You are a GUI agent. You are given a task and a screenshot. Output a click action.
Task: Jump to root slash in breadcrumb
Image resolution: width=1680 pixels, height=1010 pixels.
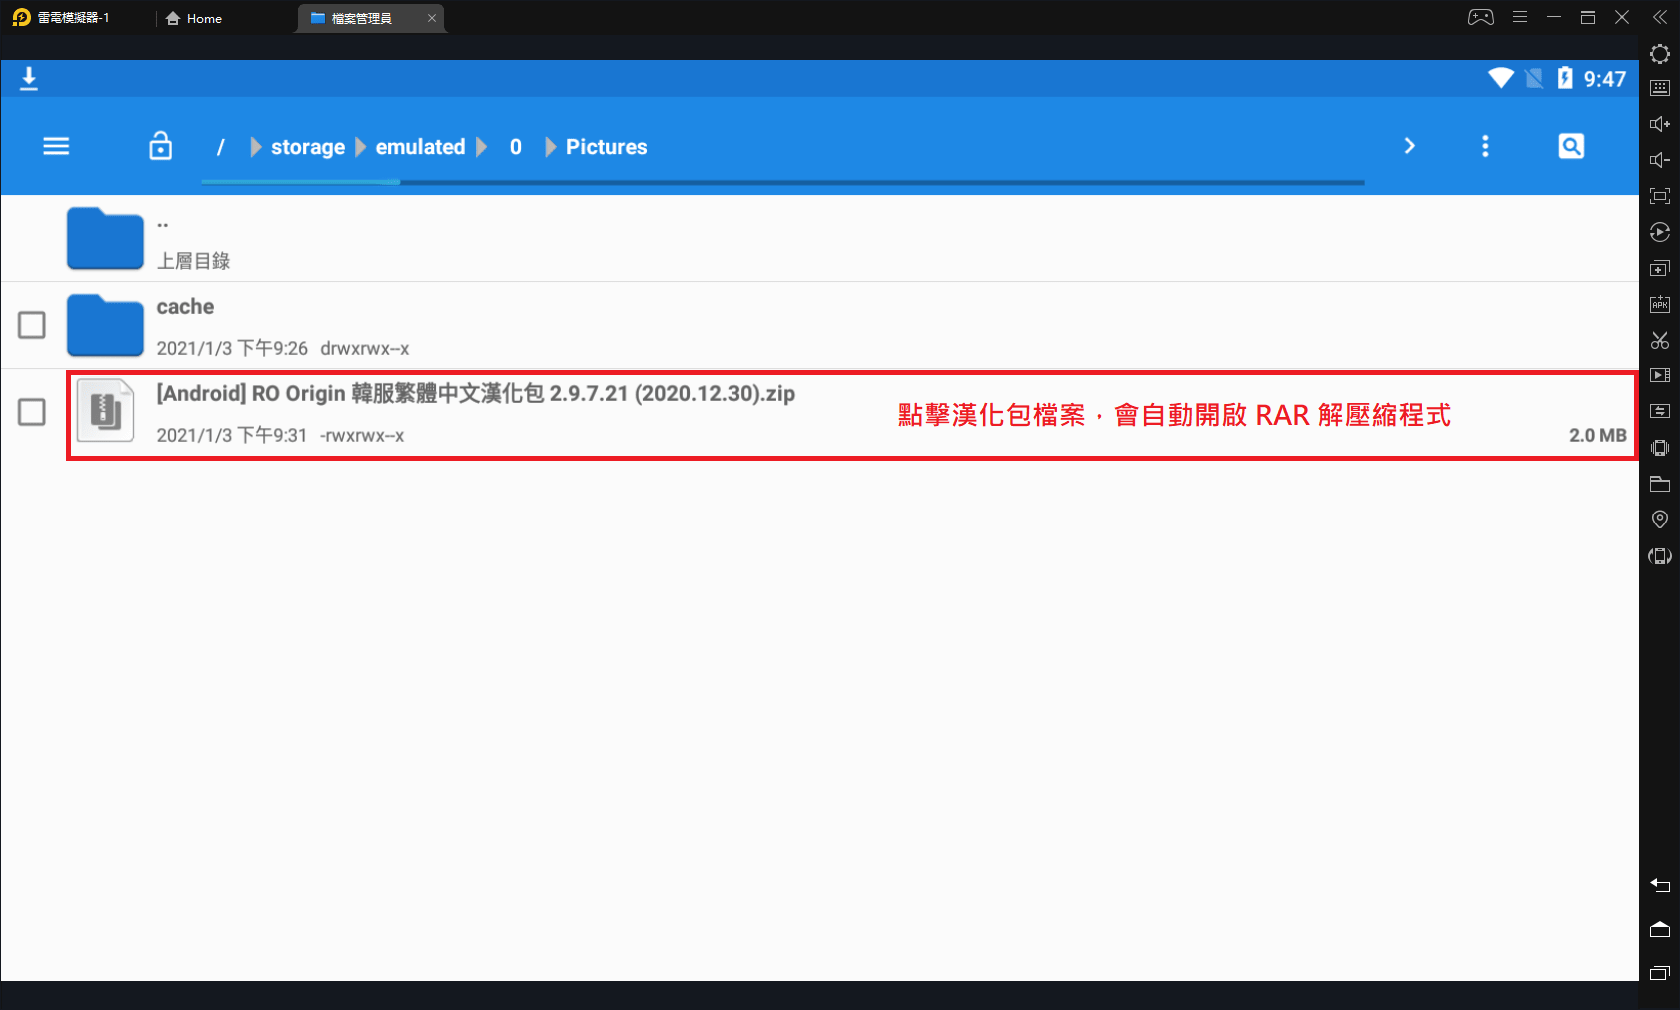pos(220,147)
